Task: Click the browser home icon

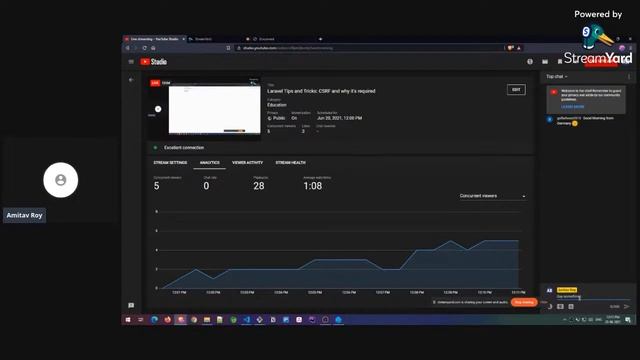Action: (153, 48)
